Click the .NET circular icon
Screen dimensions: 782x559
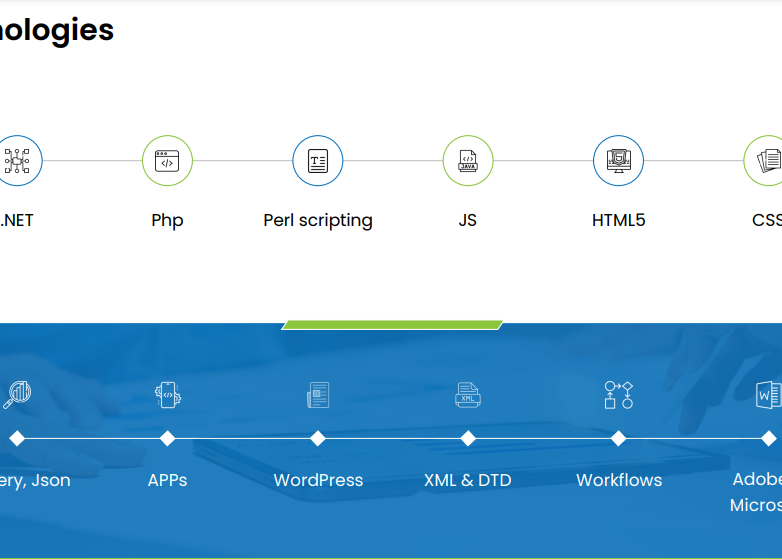(17, 161)
